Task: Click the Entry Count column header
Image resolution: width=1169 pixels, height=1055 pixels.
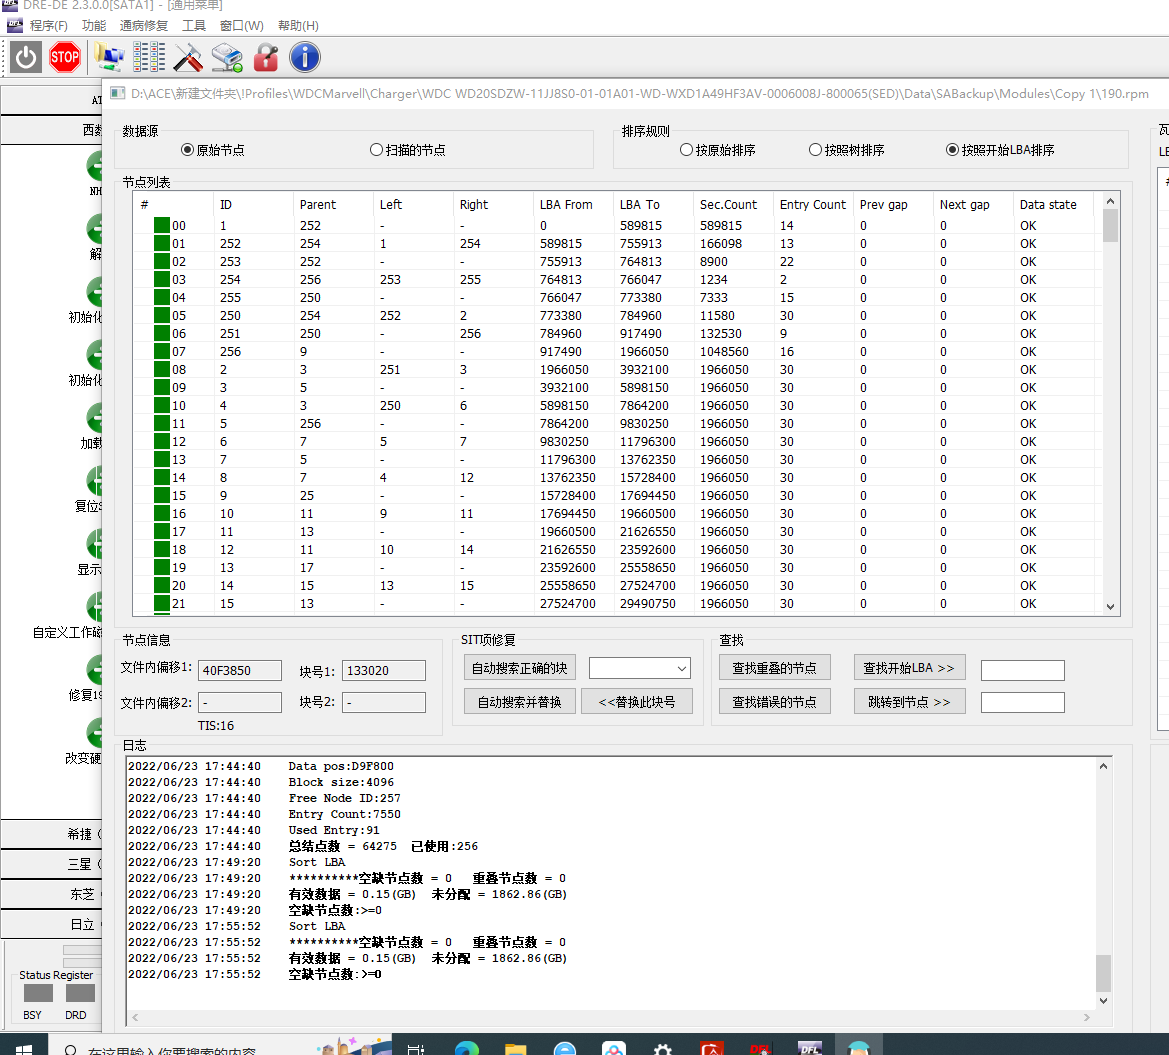Action: coord(813,204)
